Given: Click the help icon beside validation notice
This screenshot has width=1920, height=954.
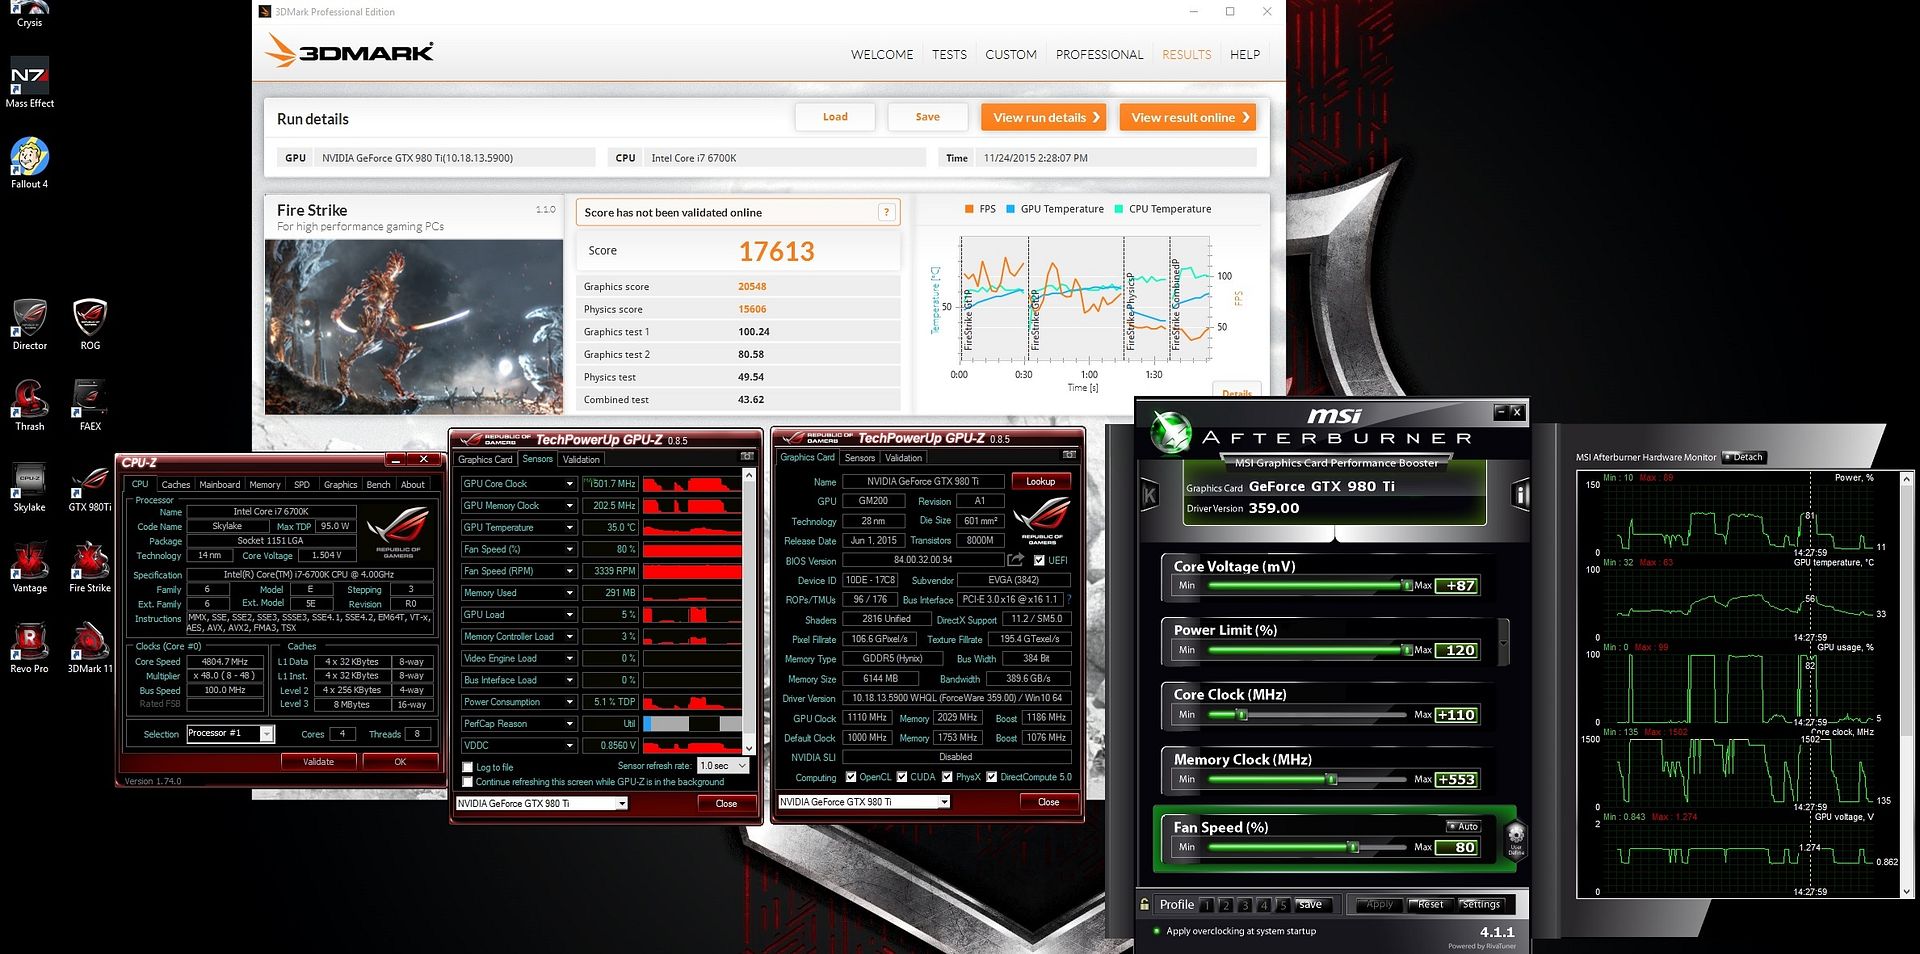Looking at the screenshot, I should (885, 212).
